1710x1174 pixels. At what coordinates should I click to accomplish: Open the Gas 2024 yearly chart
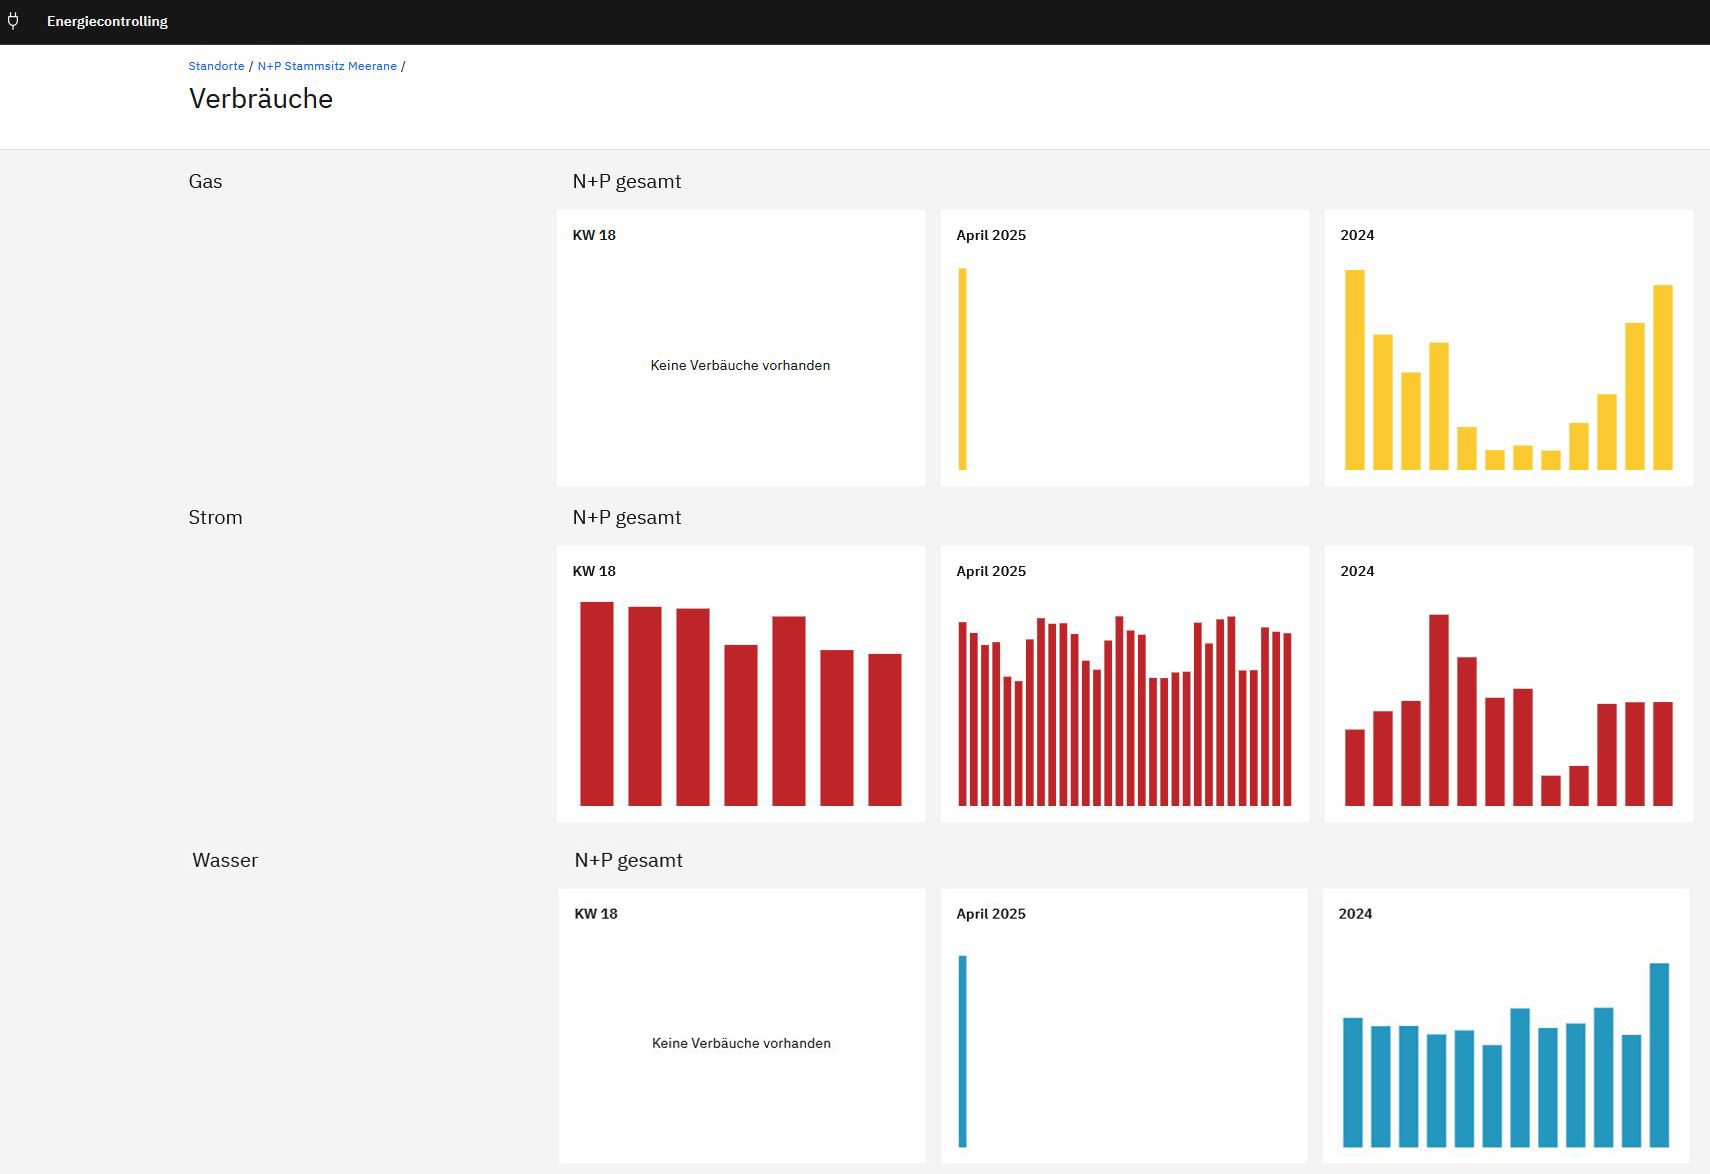click(x=1508, y=348)
